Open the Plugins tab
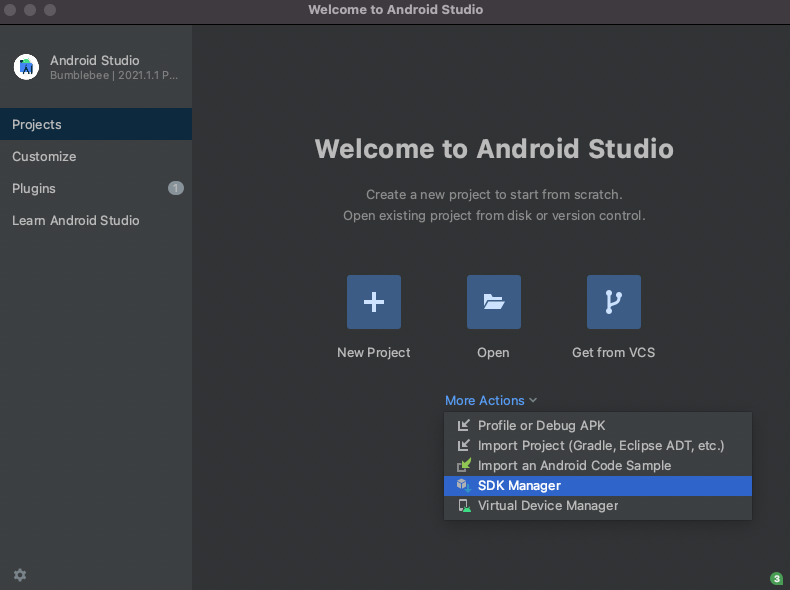 click(x=96, y=188)
